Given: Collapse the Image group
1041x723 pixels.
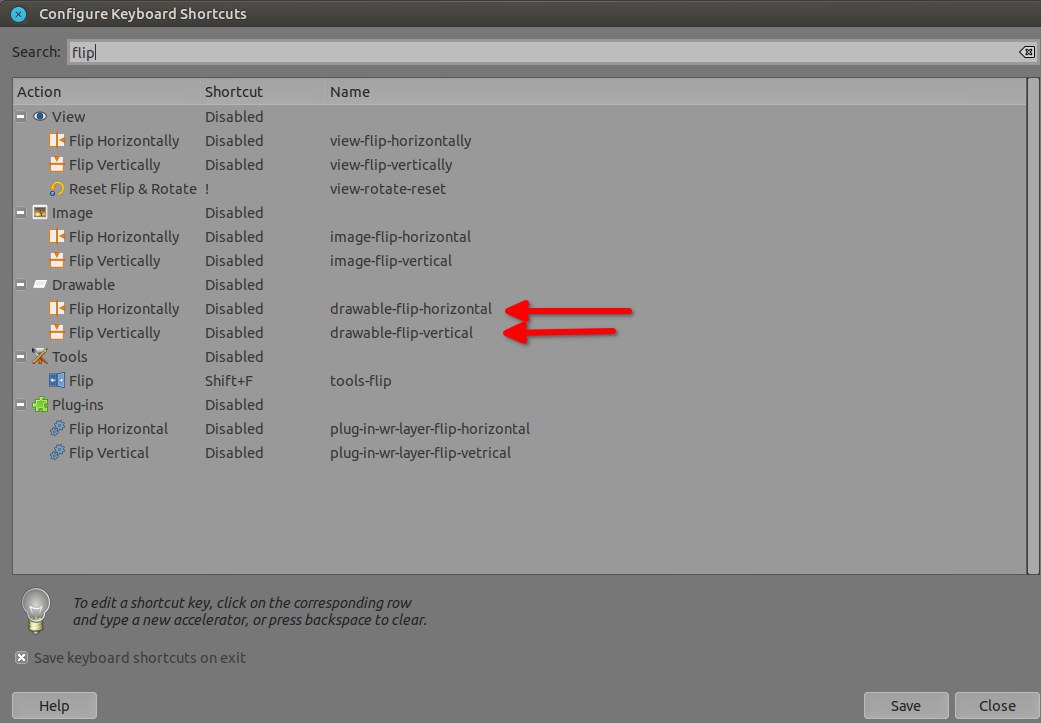Looking at the screenshot, I should click(x=21, y=212).
